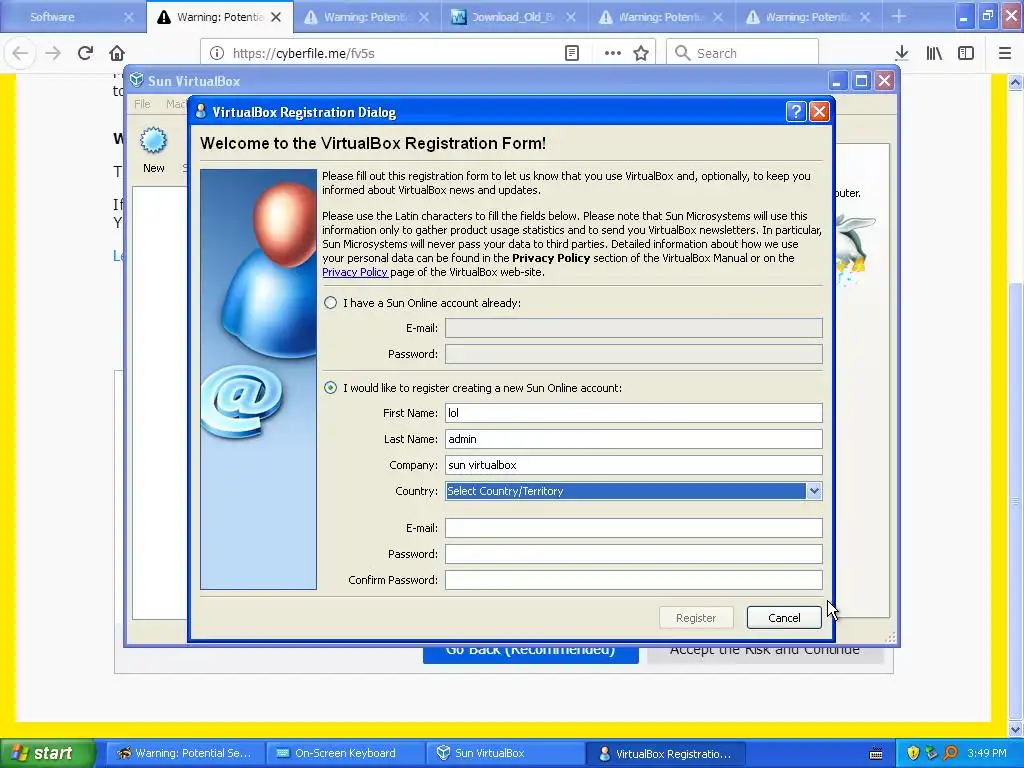Open the Windows start button

tap(46, 754)
